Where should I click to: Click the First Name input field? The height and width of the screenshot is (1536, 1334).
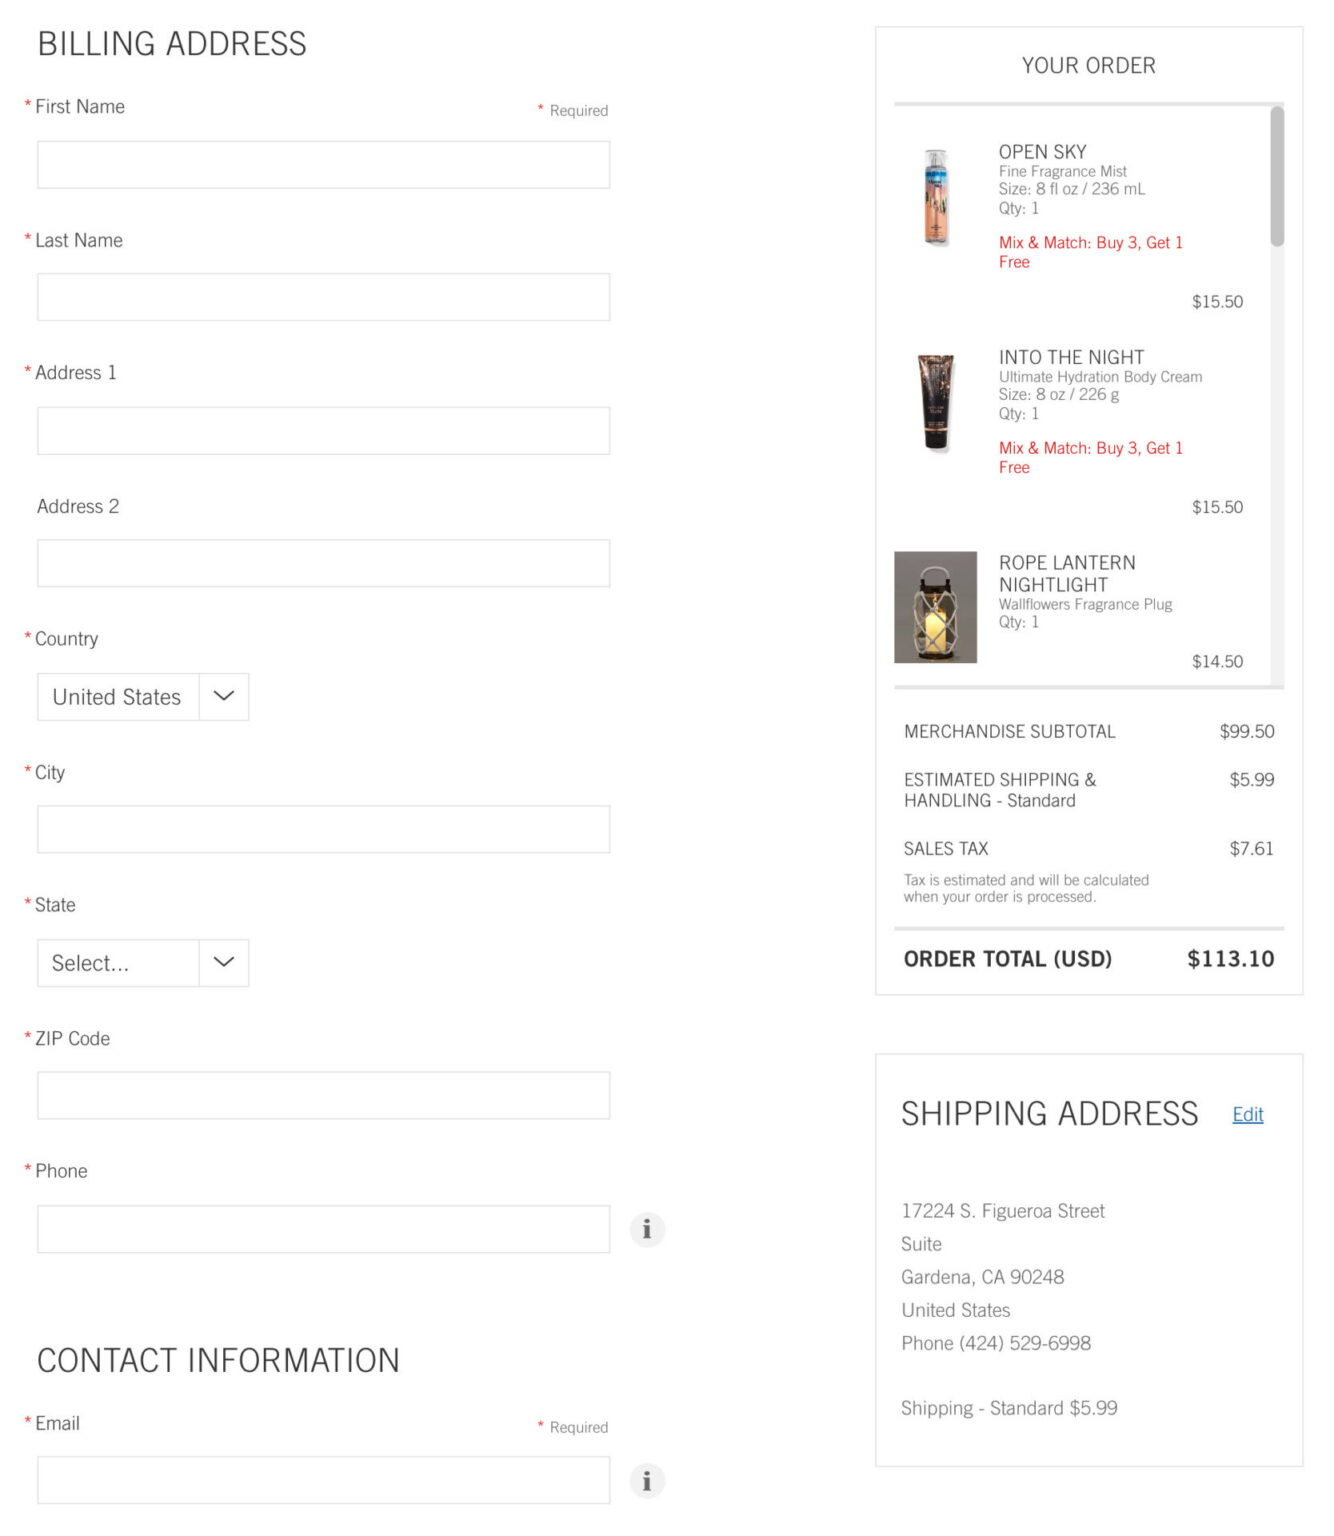click(323, 163)
